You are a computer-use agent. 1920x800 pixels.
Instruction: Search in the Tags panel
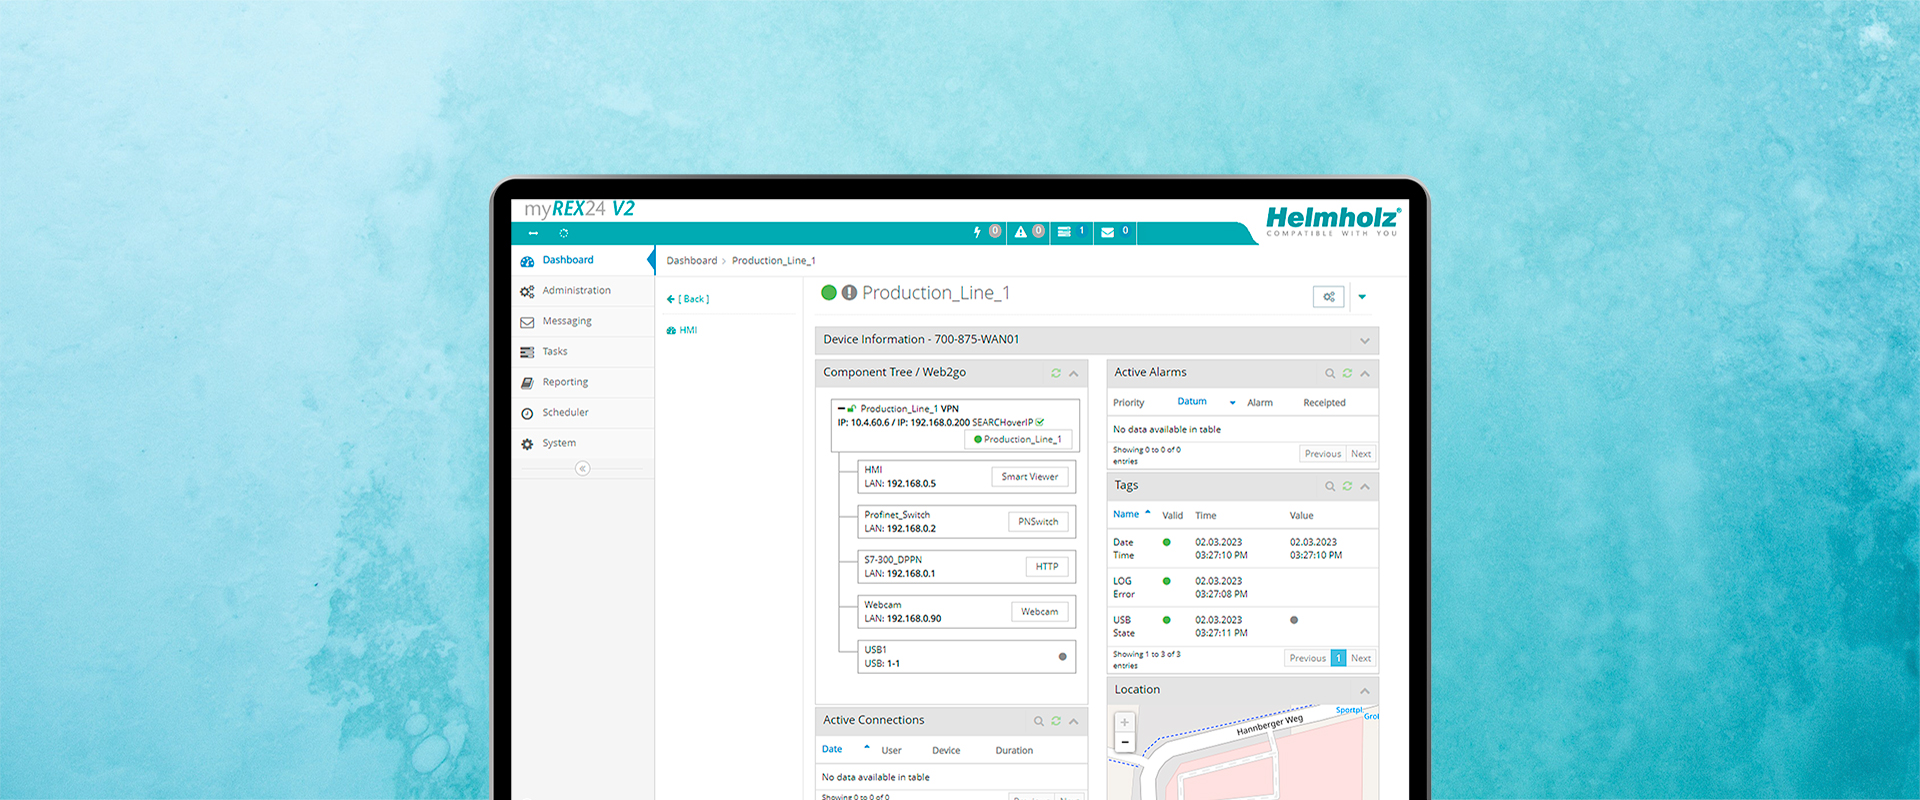coord(1330,487)
